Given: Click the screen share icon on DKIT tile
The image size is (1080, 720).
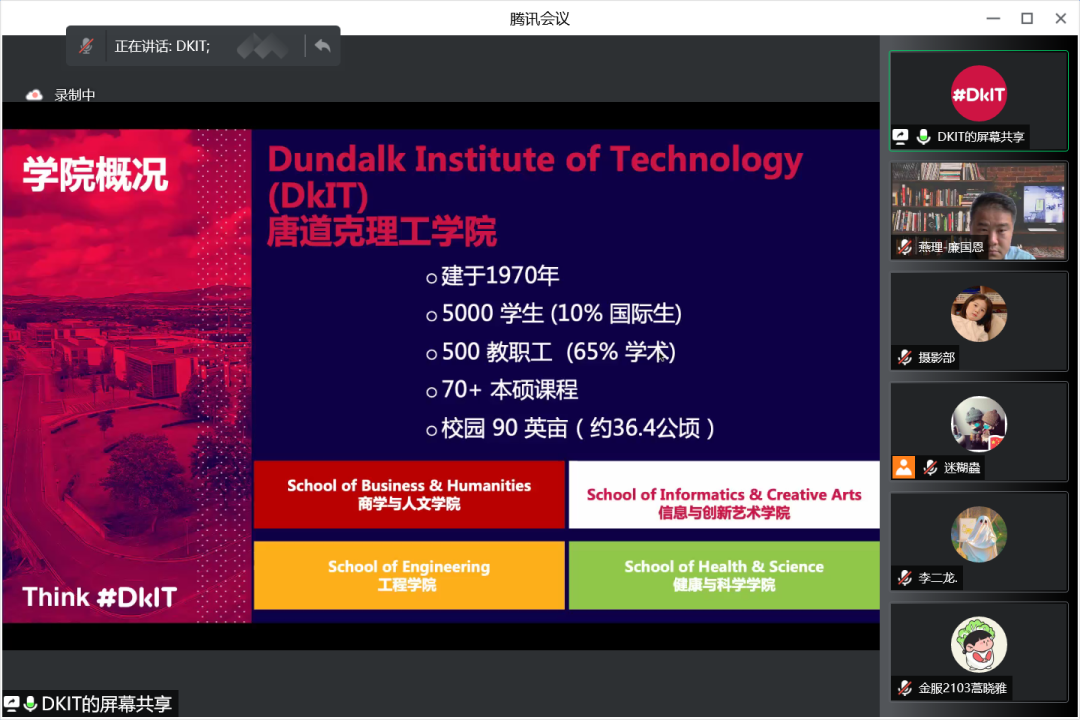Looking at the screenshot, I should [x=901, y=137].
